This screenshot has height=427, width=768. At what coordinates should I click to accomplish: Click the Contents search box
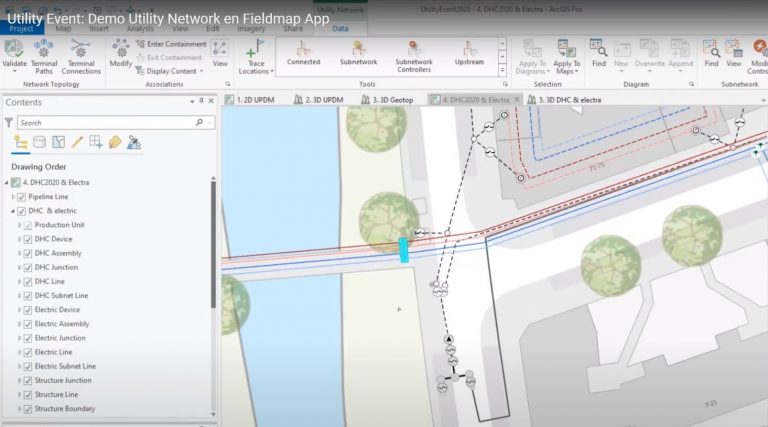click(108, 122)
